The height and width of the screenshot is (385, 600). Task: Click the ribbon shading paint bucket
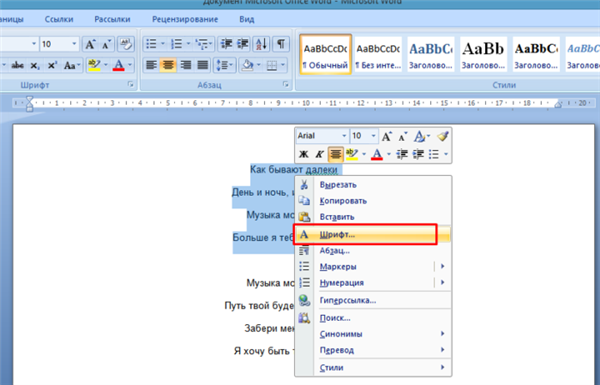coord(247,65)
